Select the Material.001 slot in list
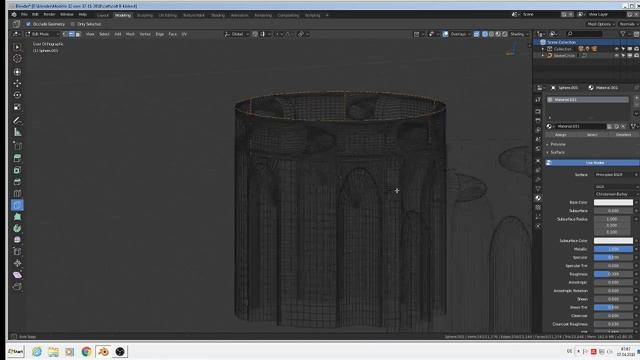The height and width of the screenshot is (360, 640). click(x=588, y=100)
